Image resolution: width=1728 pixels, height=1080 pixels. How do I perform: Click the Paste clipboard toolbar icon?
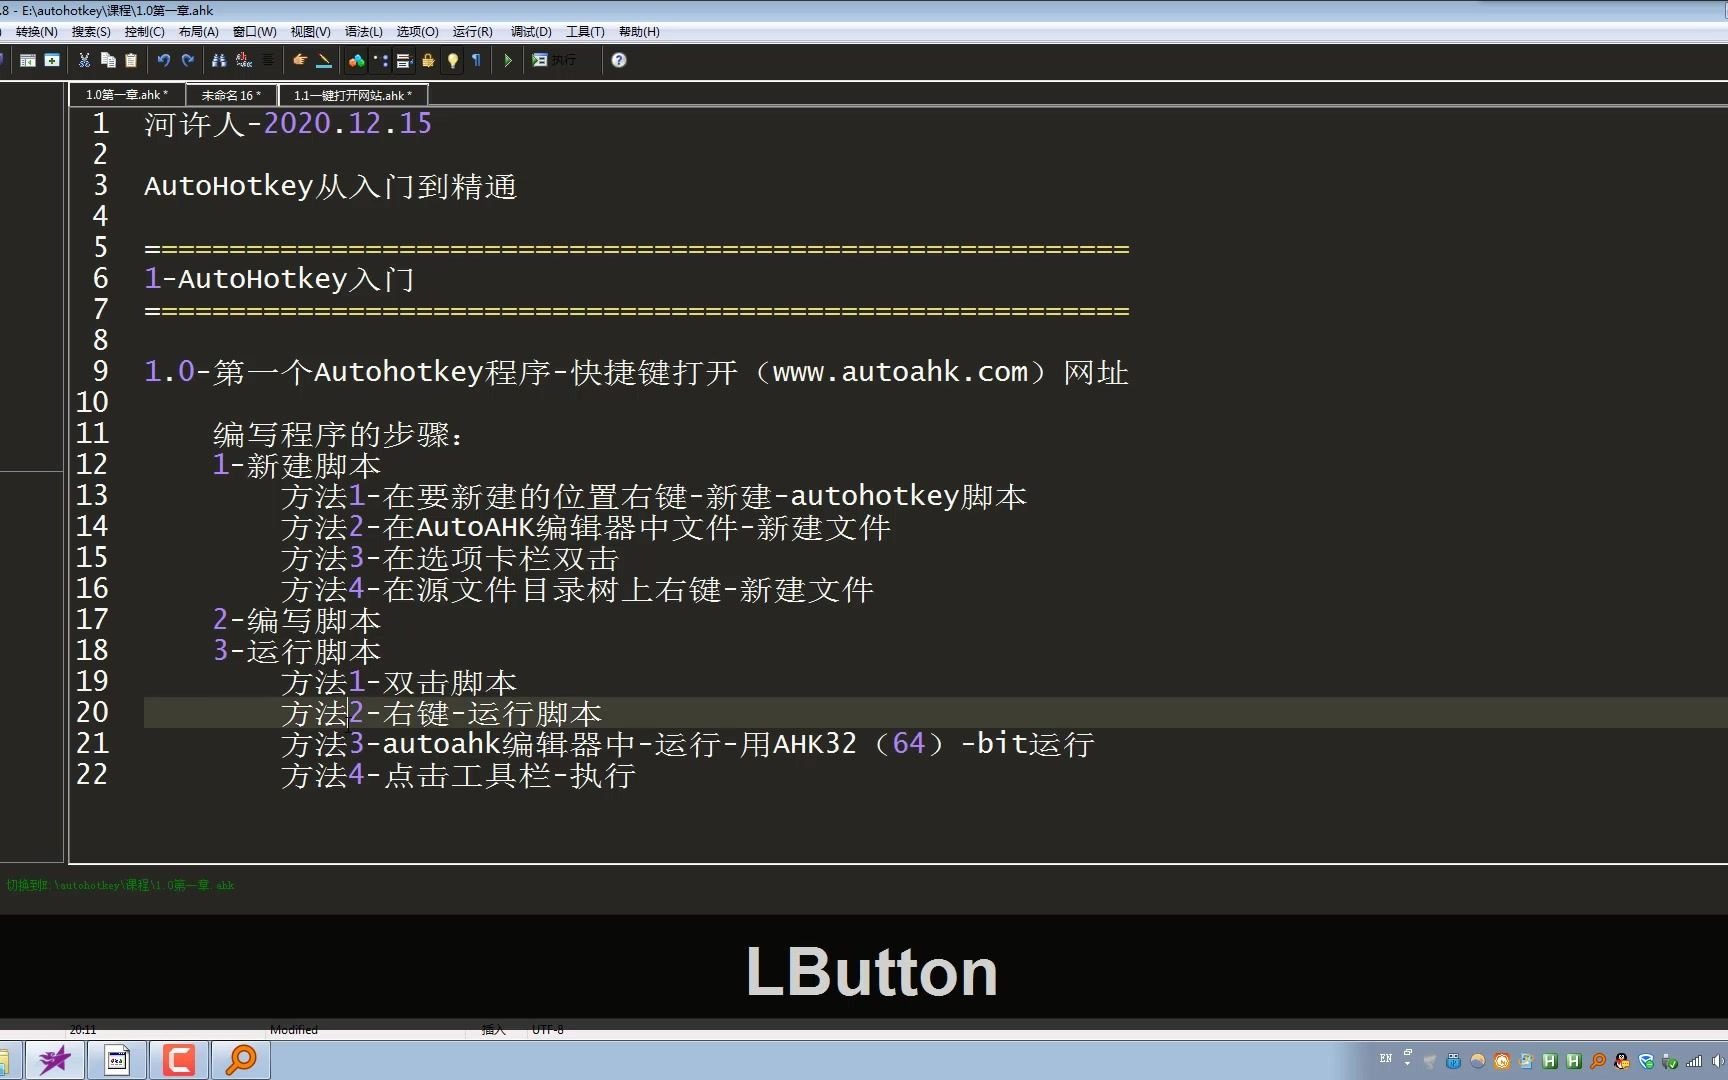pyautogui.click(x=131, y=60)
